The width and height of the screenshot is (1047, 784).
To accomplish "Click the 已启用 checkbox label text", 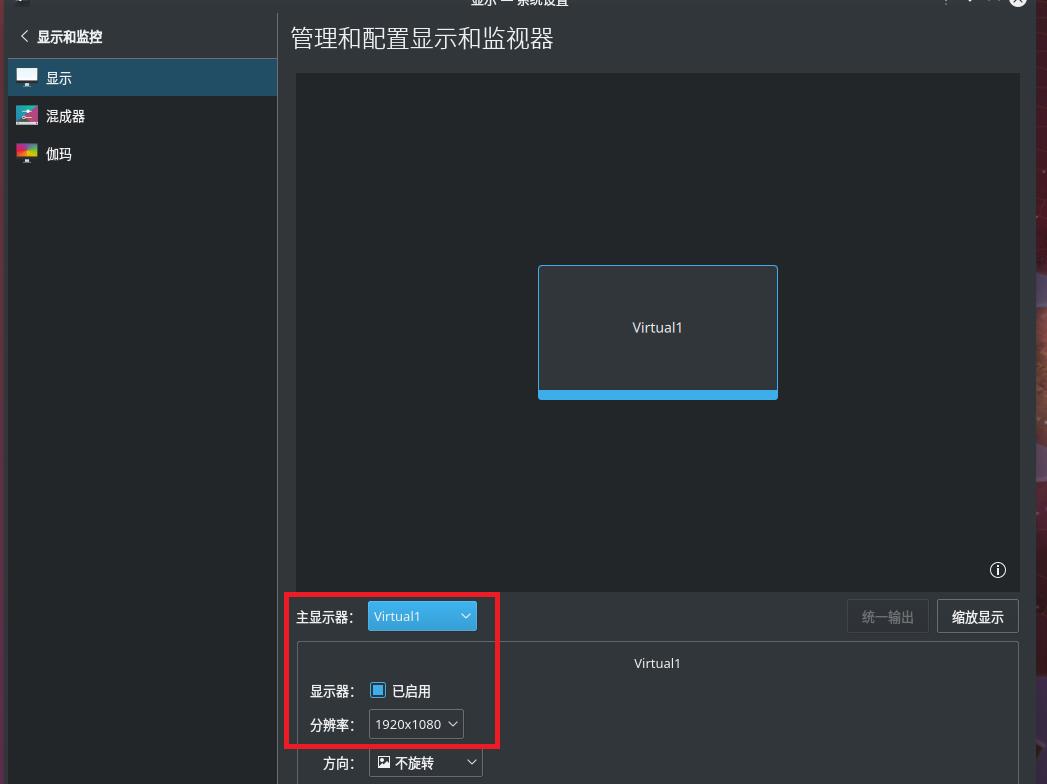I will click(x=411, y=691).
